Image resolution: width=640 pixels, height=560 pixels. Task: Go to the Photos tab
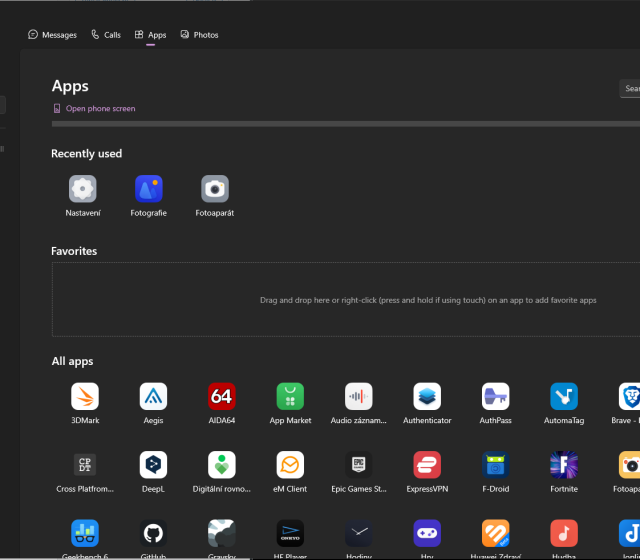click(199, 35)
